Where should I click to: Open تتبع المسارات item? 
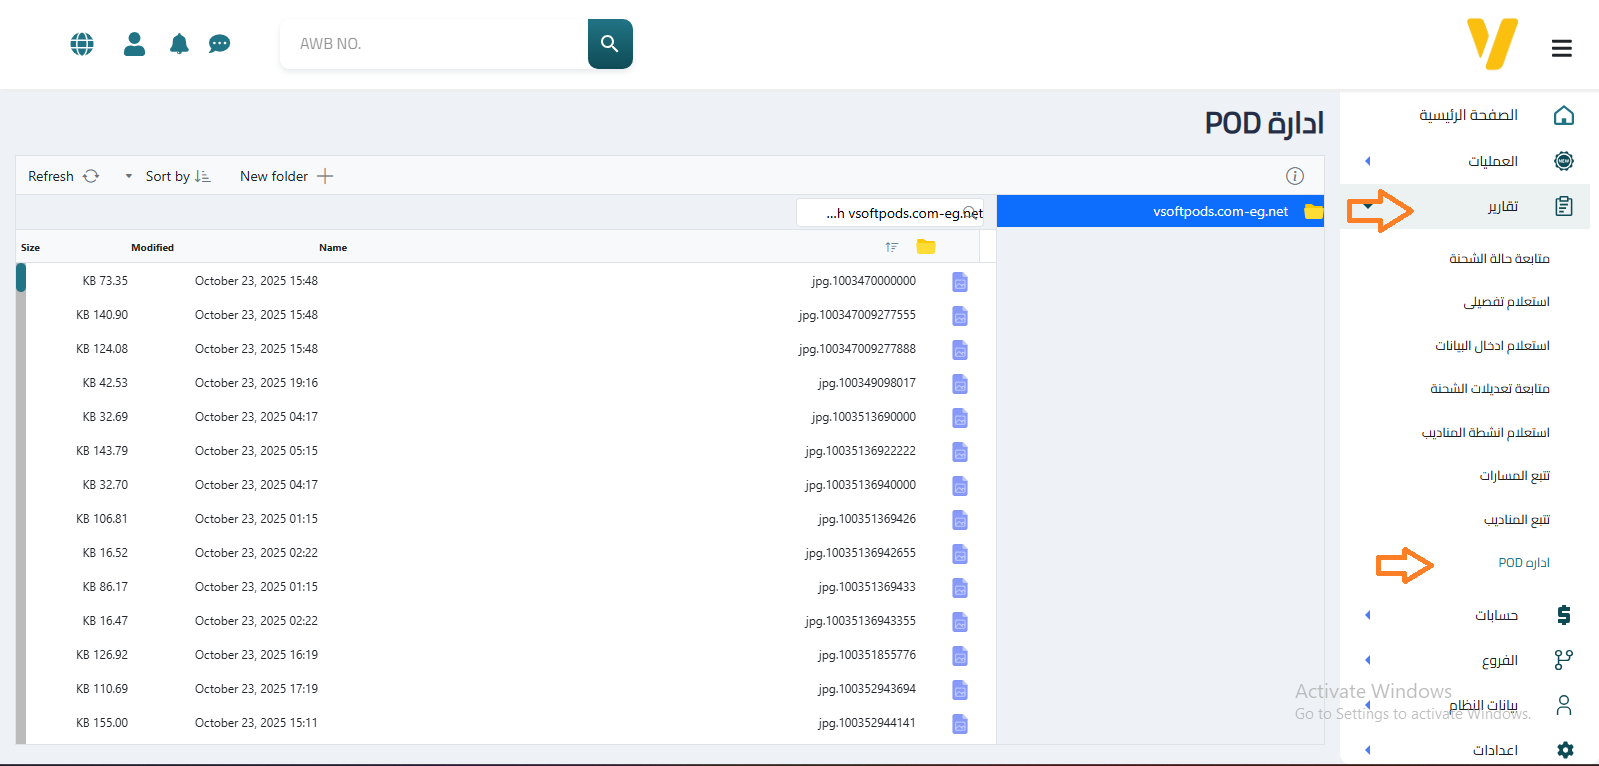click(x=1514, y=476)
